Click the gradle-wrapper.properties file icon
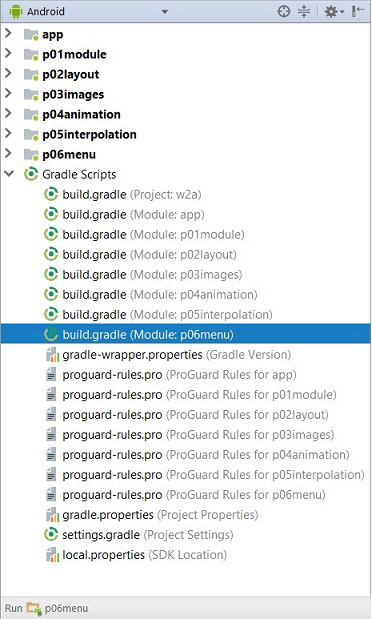Viewport: 372px width, 619px height. tap(52, 355)
